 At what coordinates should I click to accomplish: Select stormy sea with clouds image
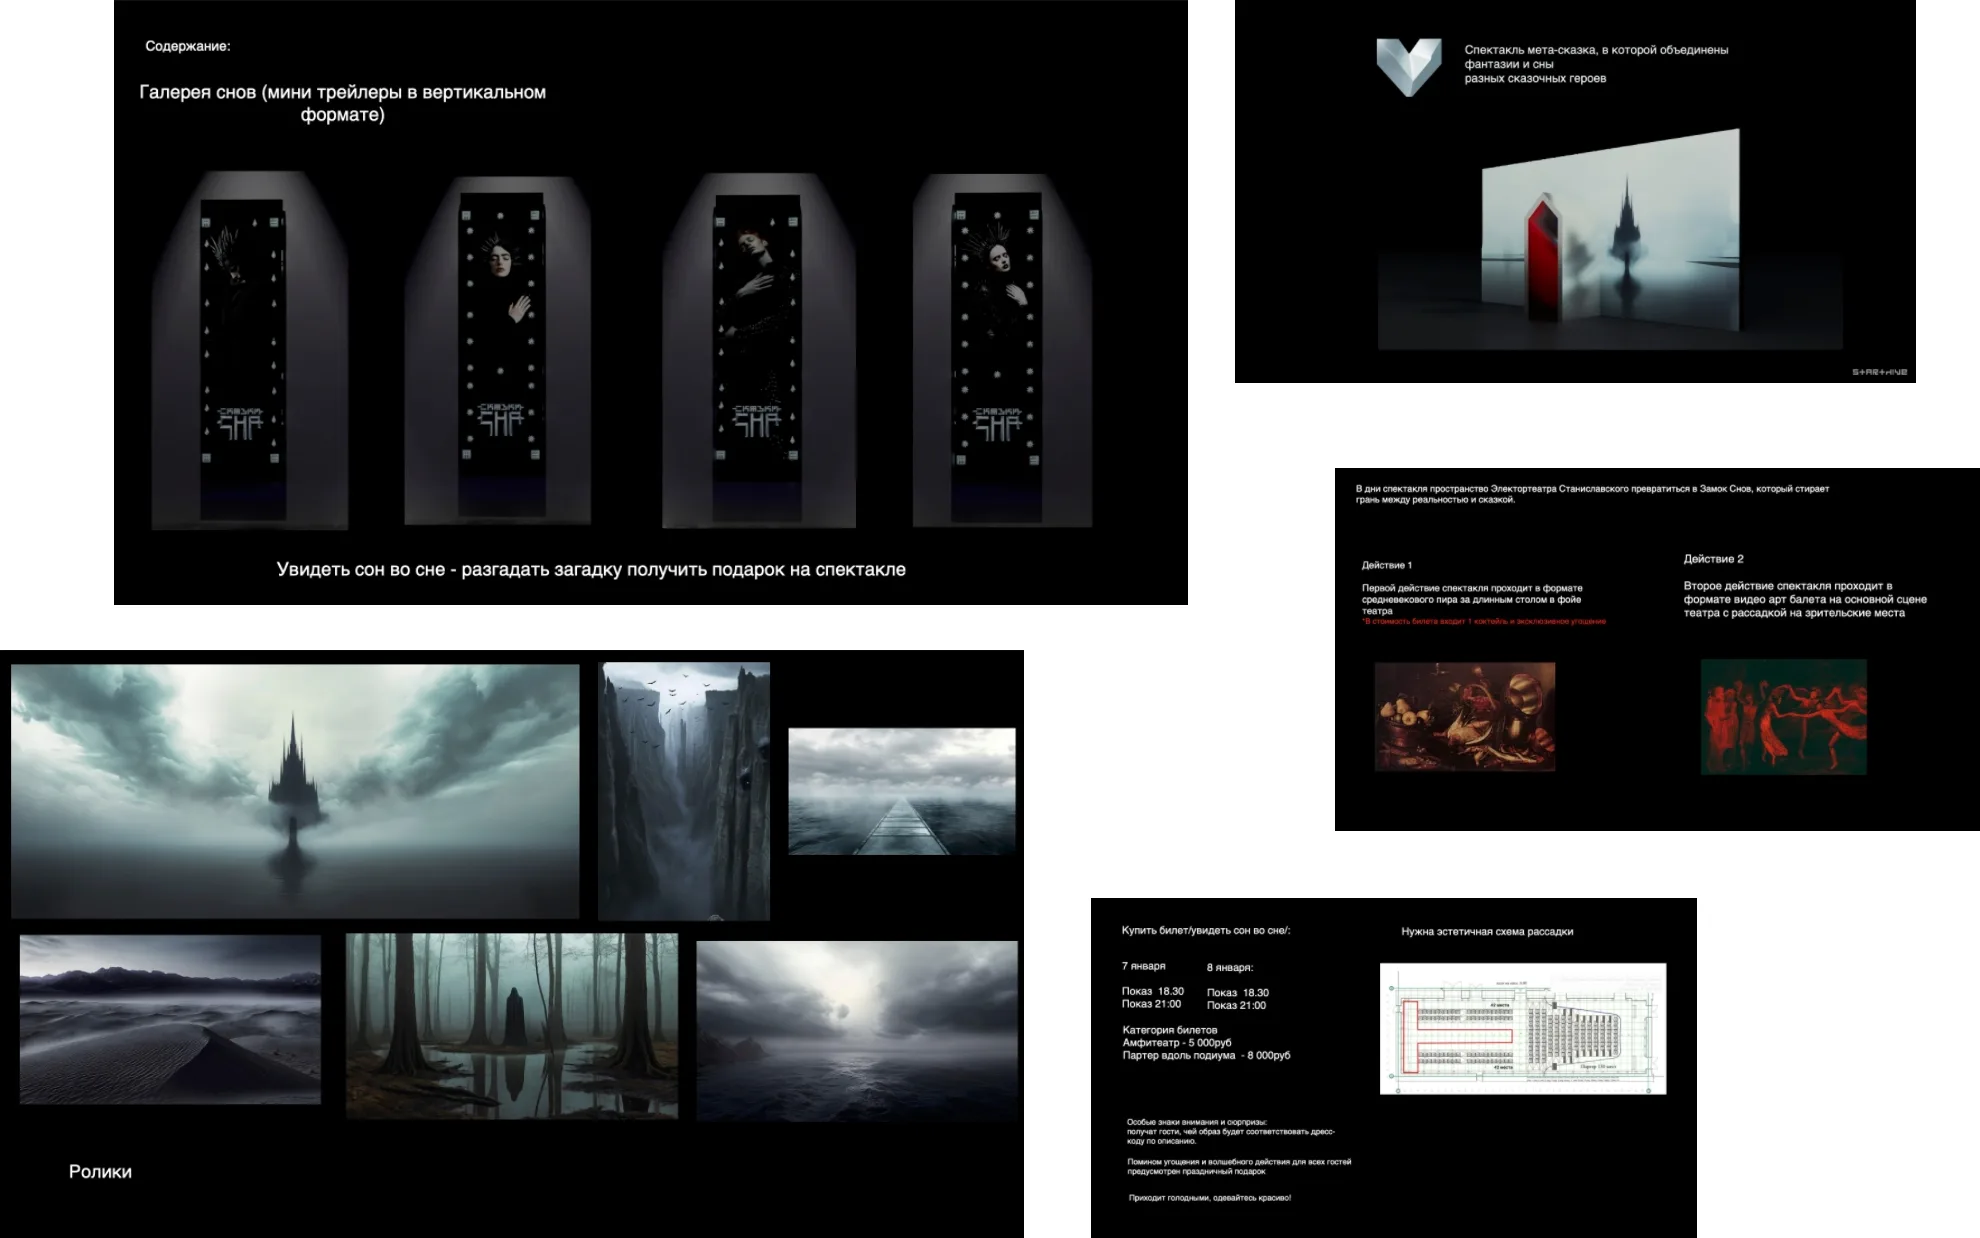coord(857,1030)
